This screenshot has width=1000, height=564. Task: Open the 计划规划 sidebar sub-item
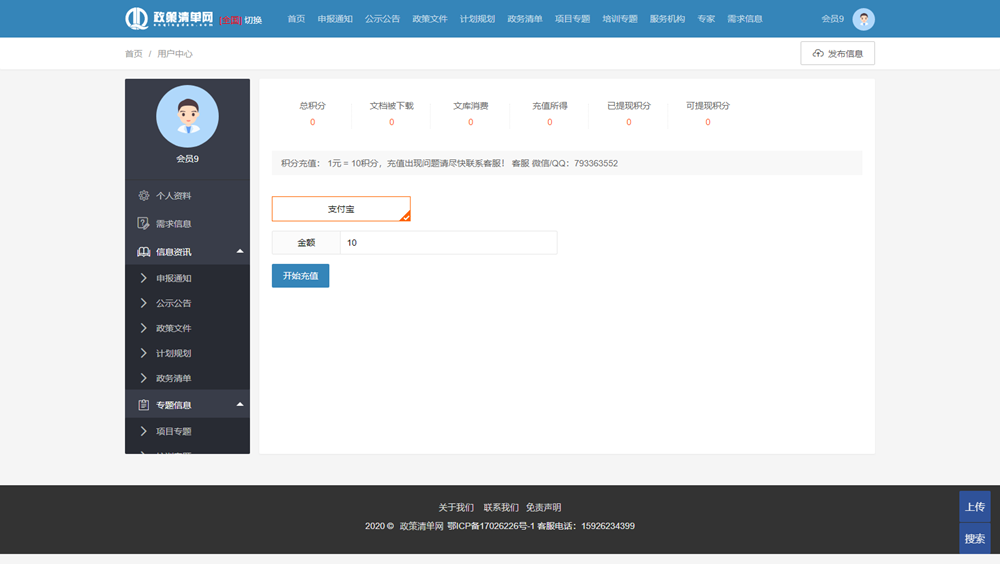pos(188,353)
